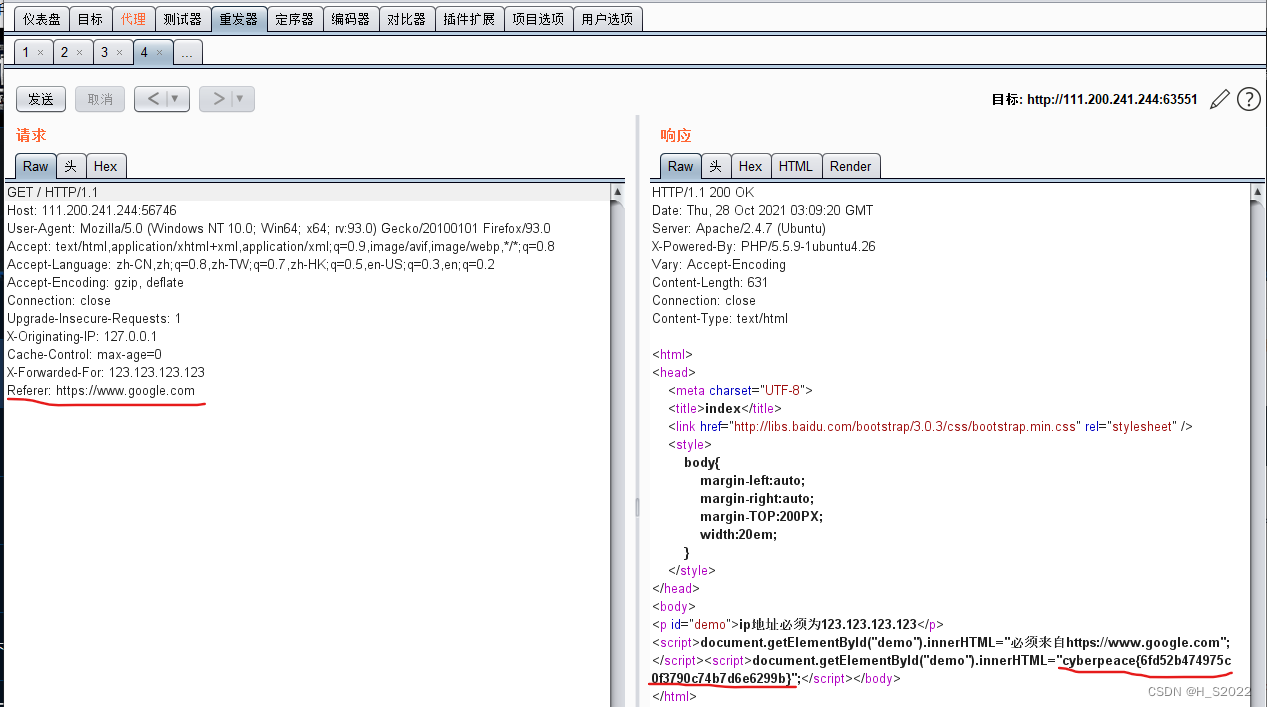Screen dimensions: 1267x707
Task: Select the request 头 headers tab
Action: (71, 167)
